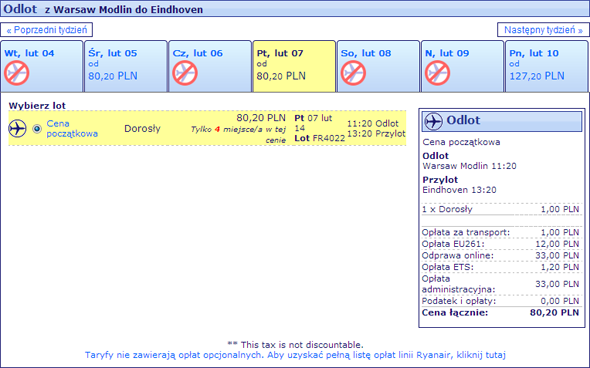This screenshot has height=368, width=590.
Task: Click flight number FR4022 in the flight row
Action: pos(329,138)
